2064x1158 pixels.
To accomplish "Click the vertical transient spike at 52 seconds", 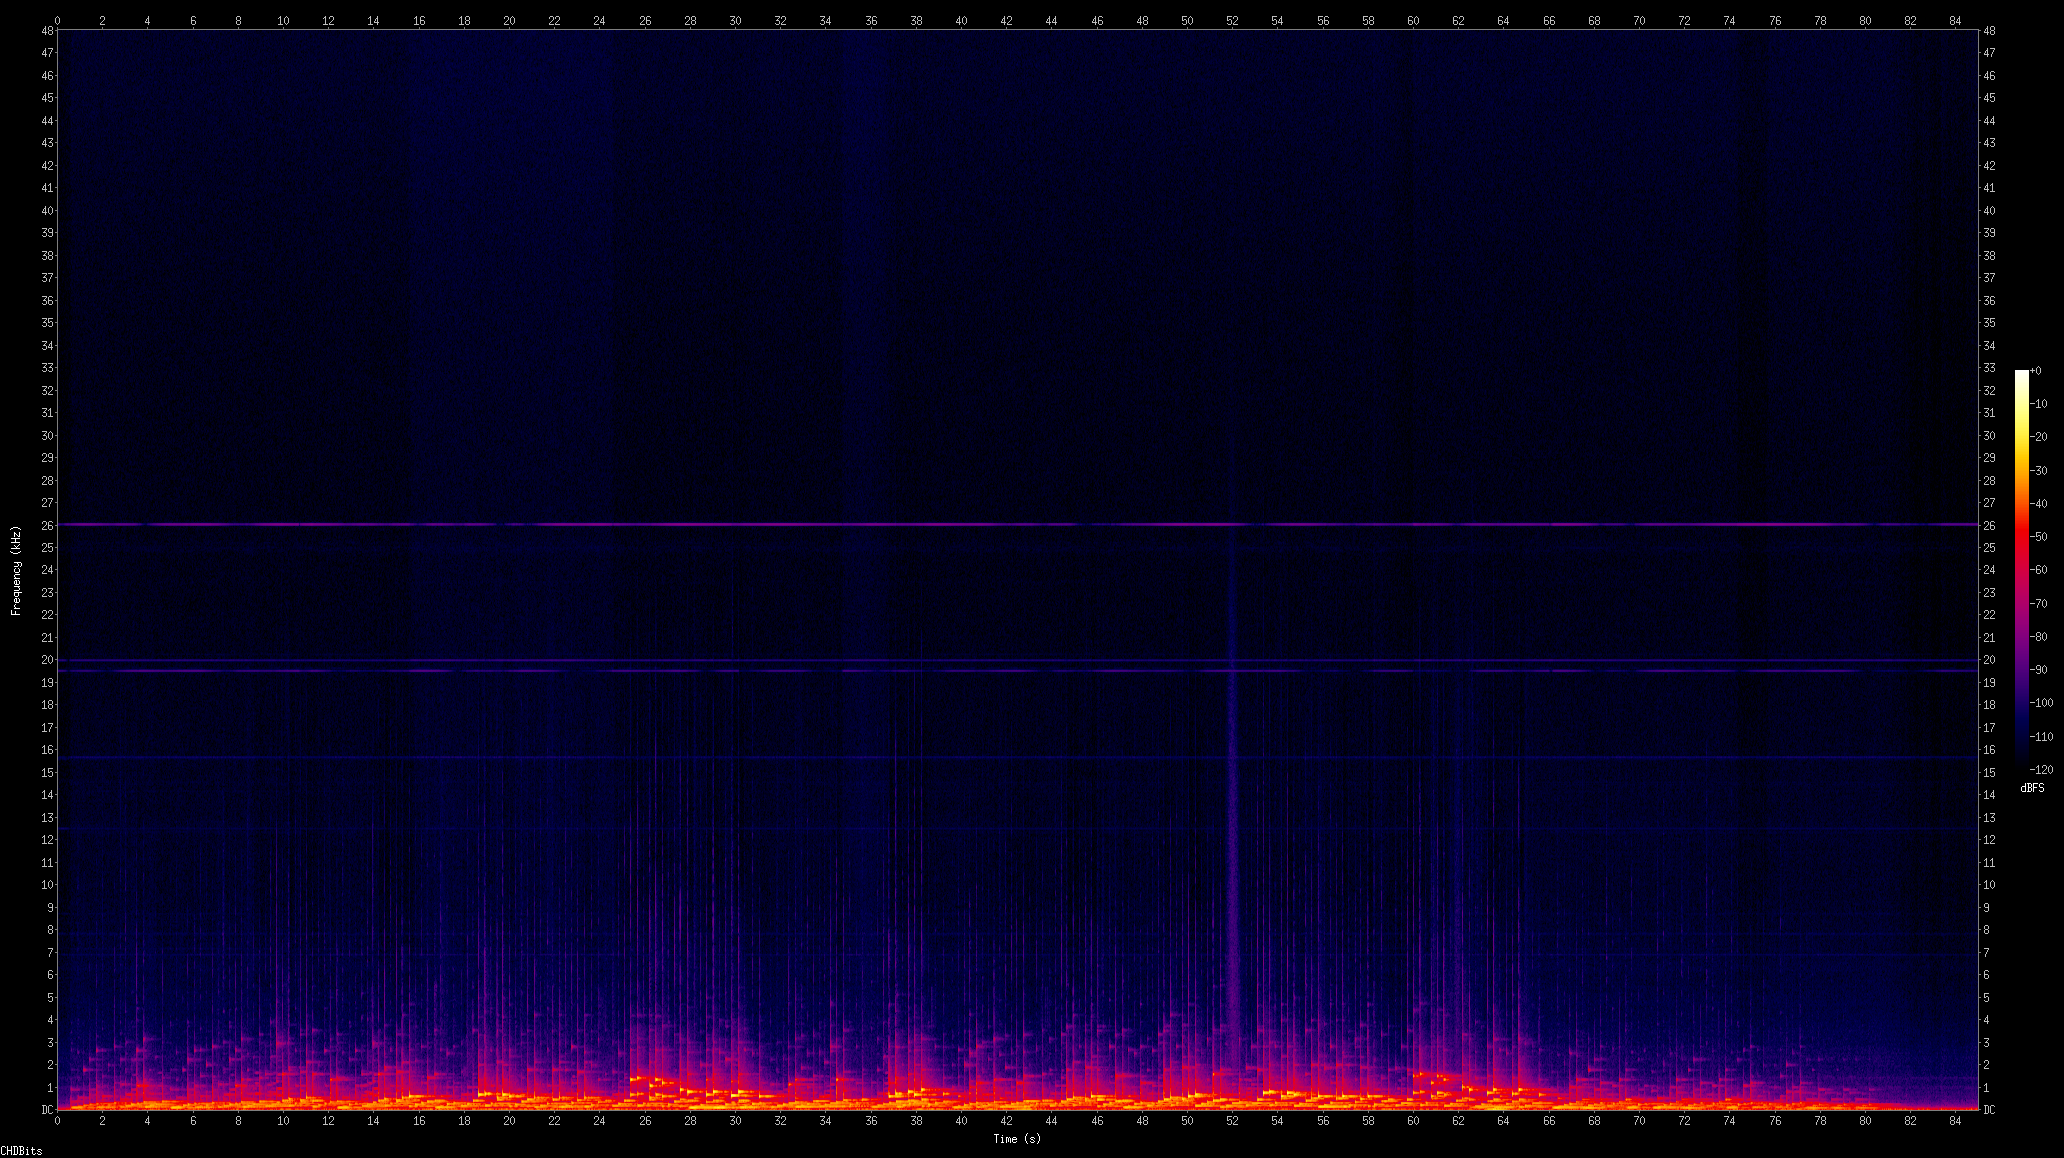I will 1232,800.
